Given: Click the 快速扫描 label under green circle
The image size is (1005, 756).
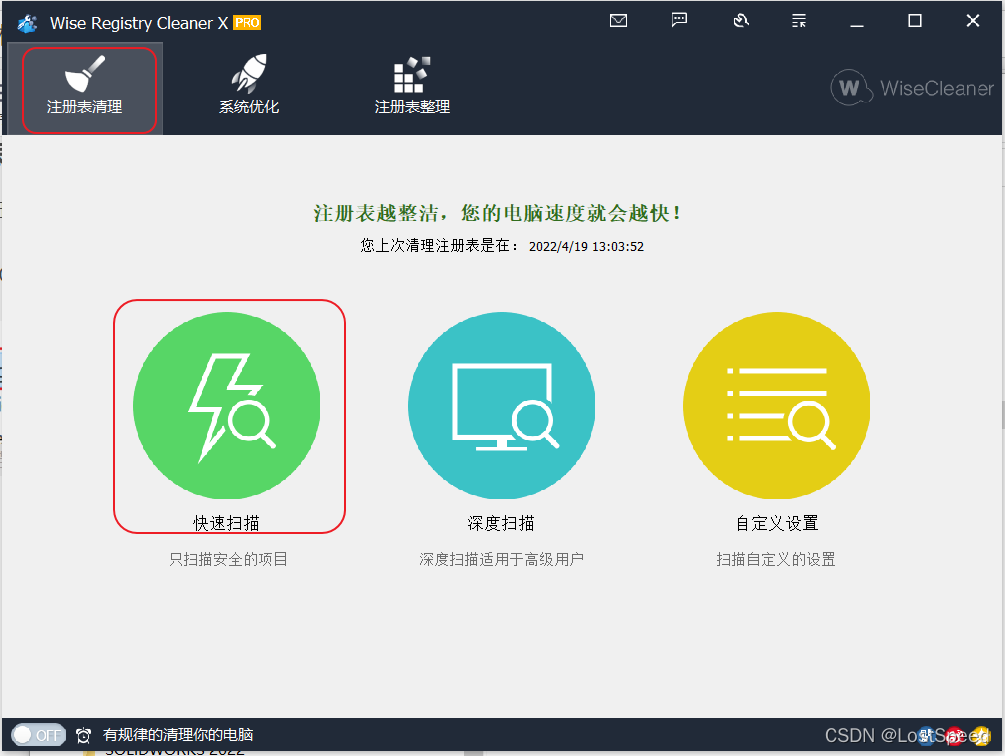Looking at the screenshot, I should coord(228,523).
